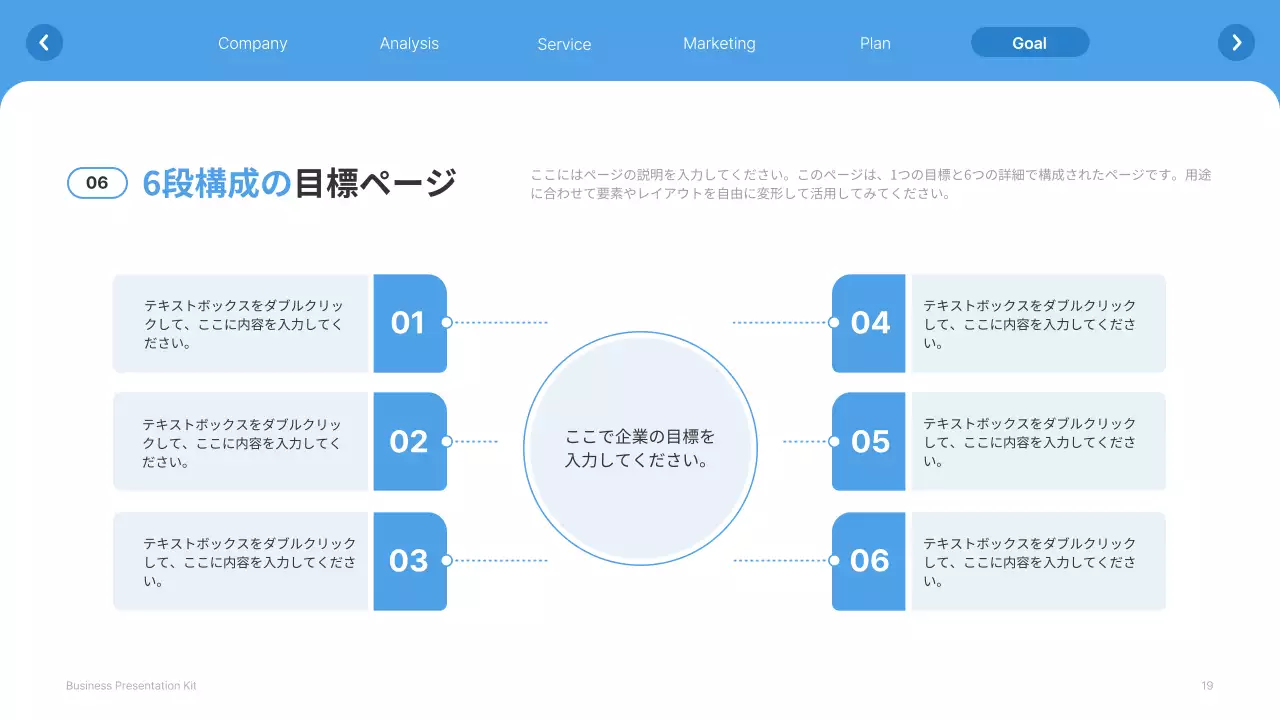Click the highlighted Goal button

coord(1030,42)
